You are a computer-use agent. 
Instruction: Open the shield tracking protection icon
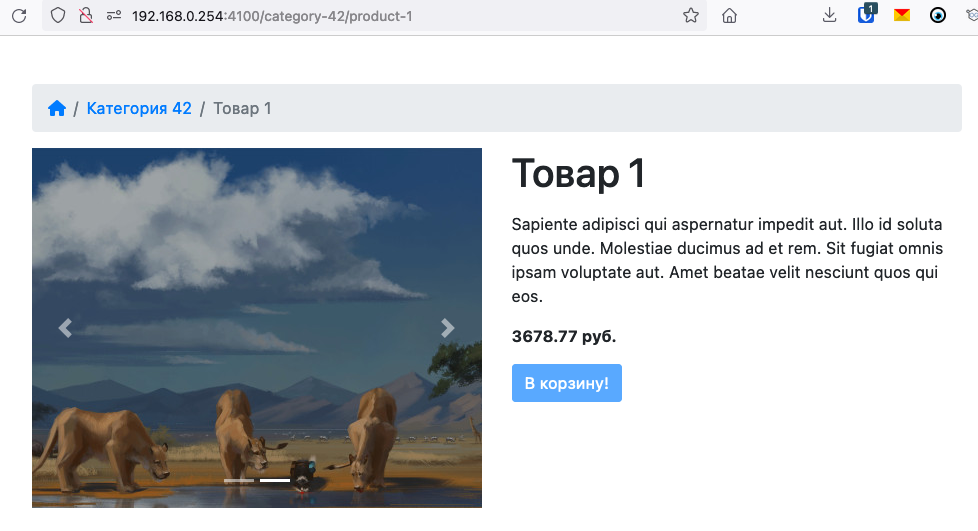pos(58,16)
